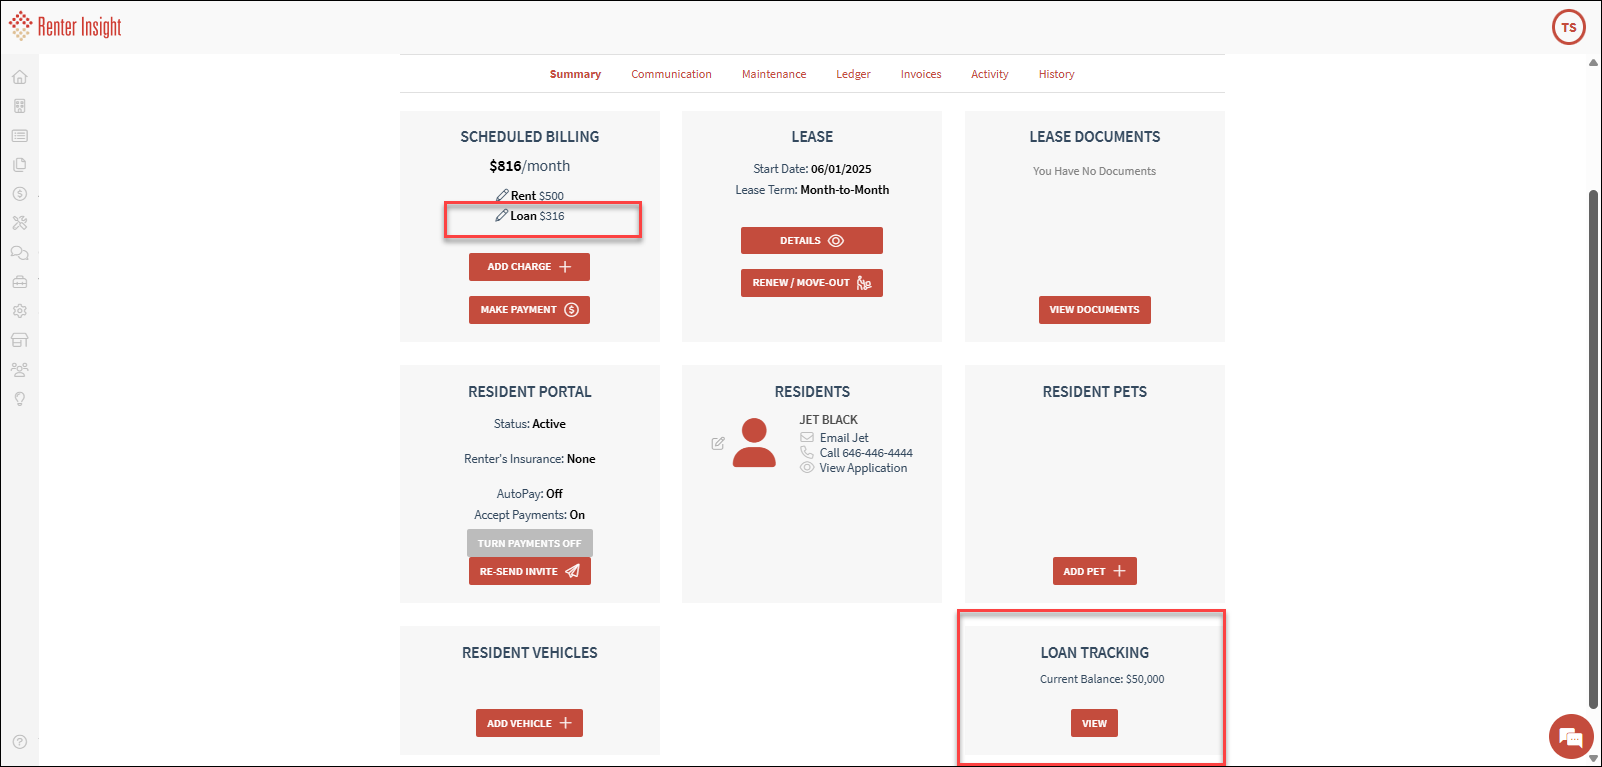Screen dimensions: 1602x767
Task: Click the pencil icon beside Rent $500
Action: (x=502, y=196)
